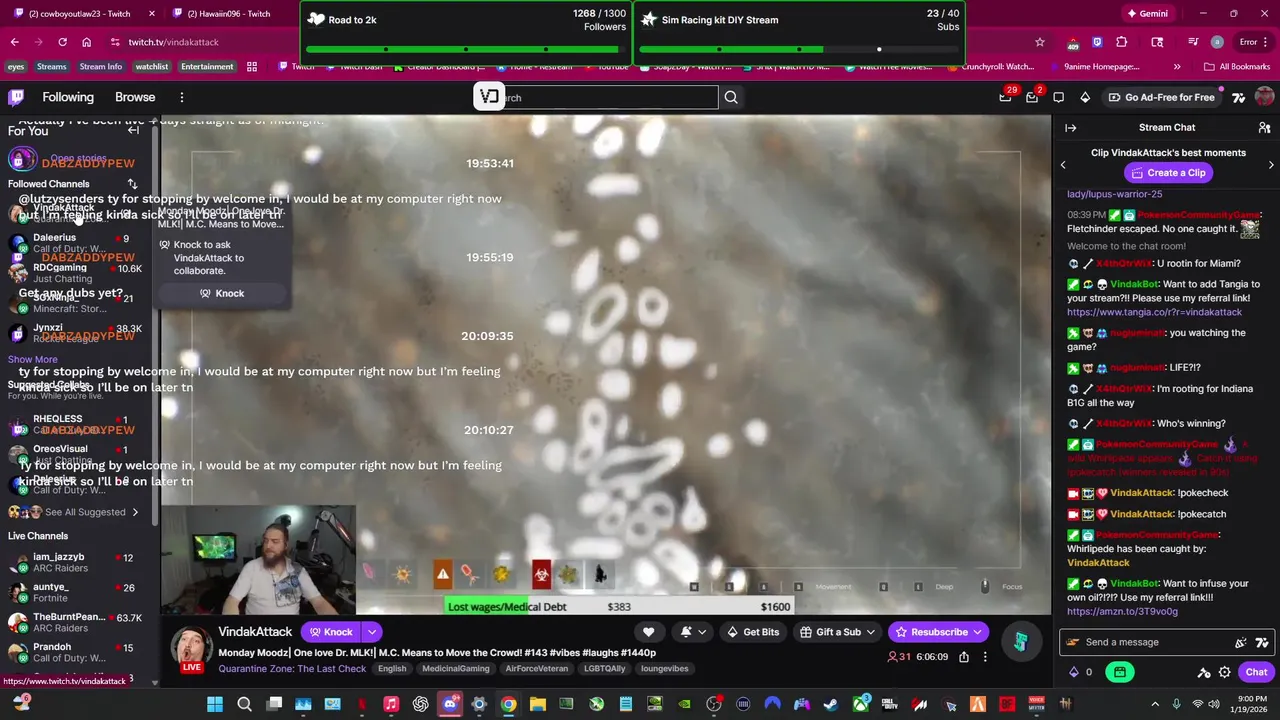Click the 7TV emote button in chat input
The width and height of the screenshot is (1280, 720).
click(x=1262, y=642)
